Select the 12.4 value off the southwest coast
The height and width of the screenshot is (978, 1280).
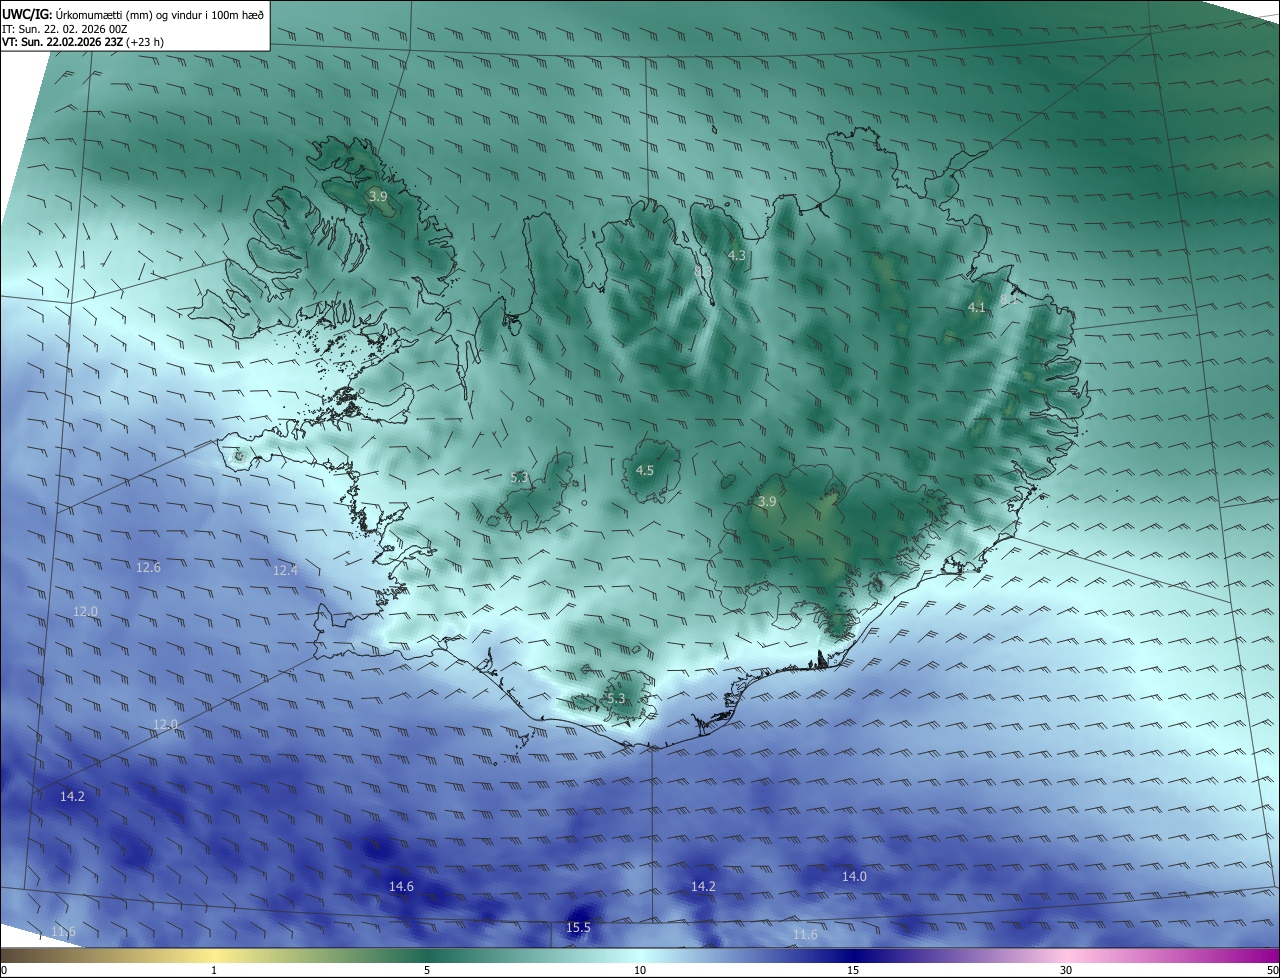click(x=285, y=570)
